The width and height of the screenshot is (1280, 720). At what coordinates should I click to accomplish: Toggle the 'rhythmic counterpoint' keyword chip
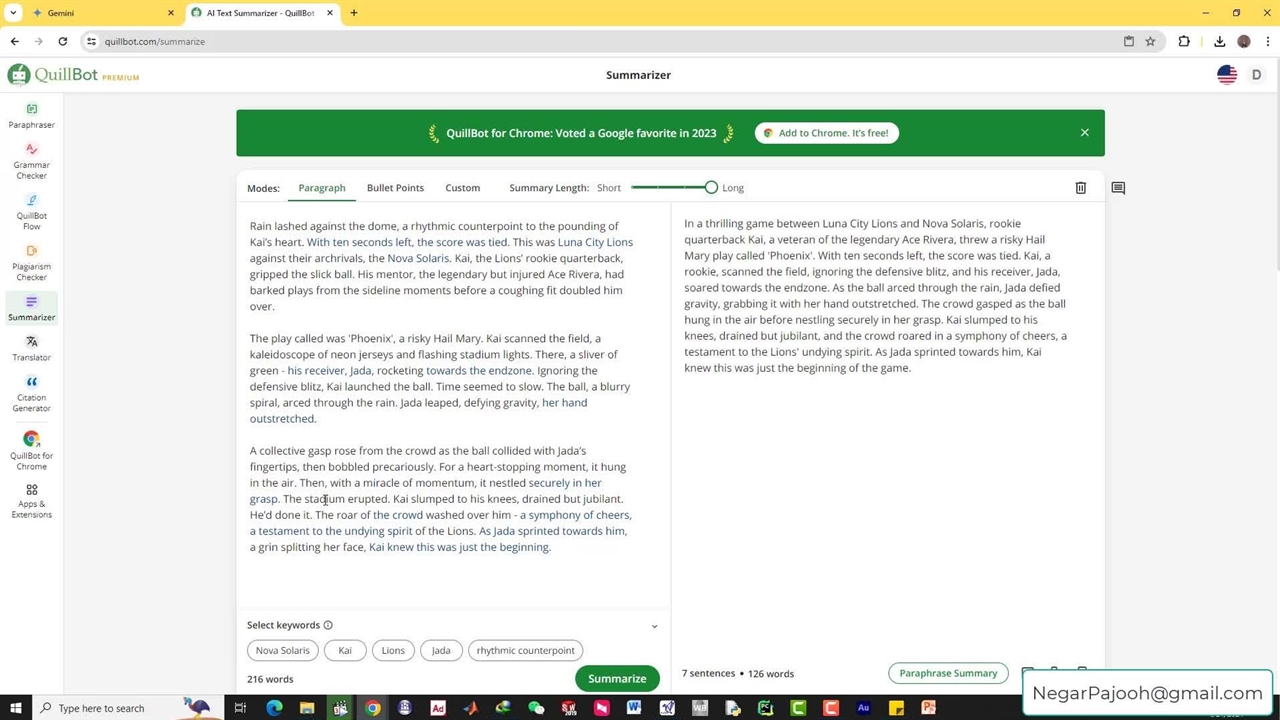point(525,650)
